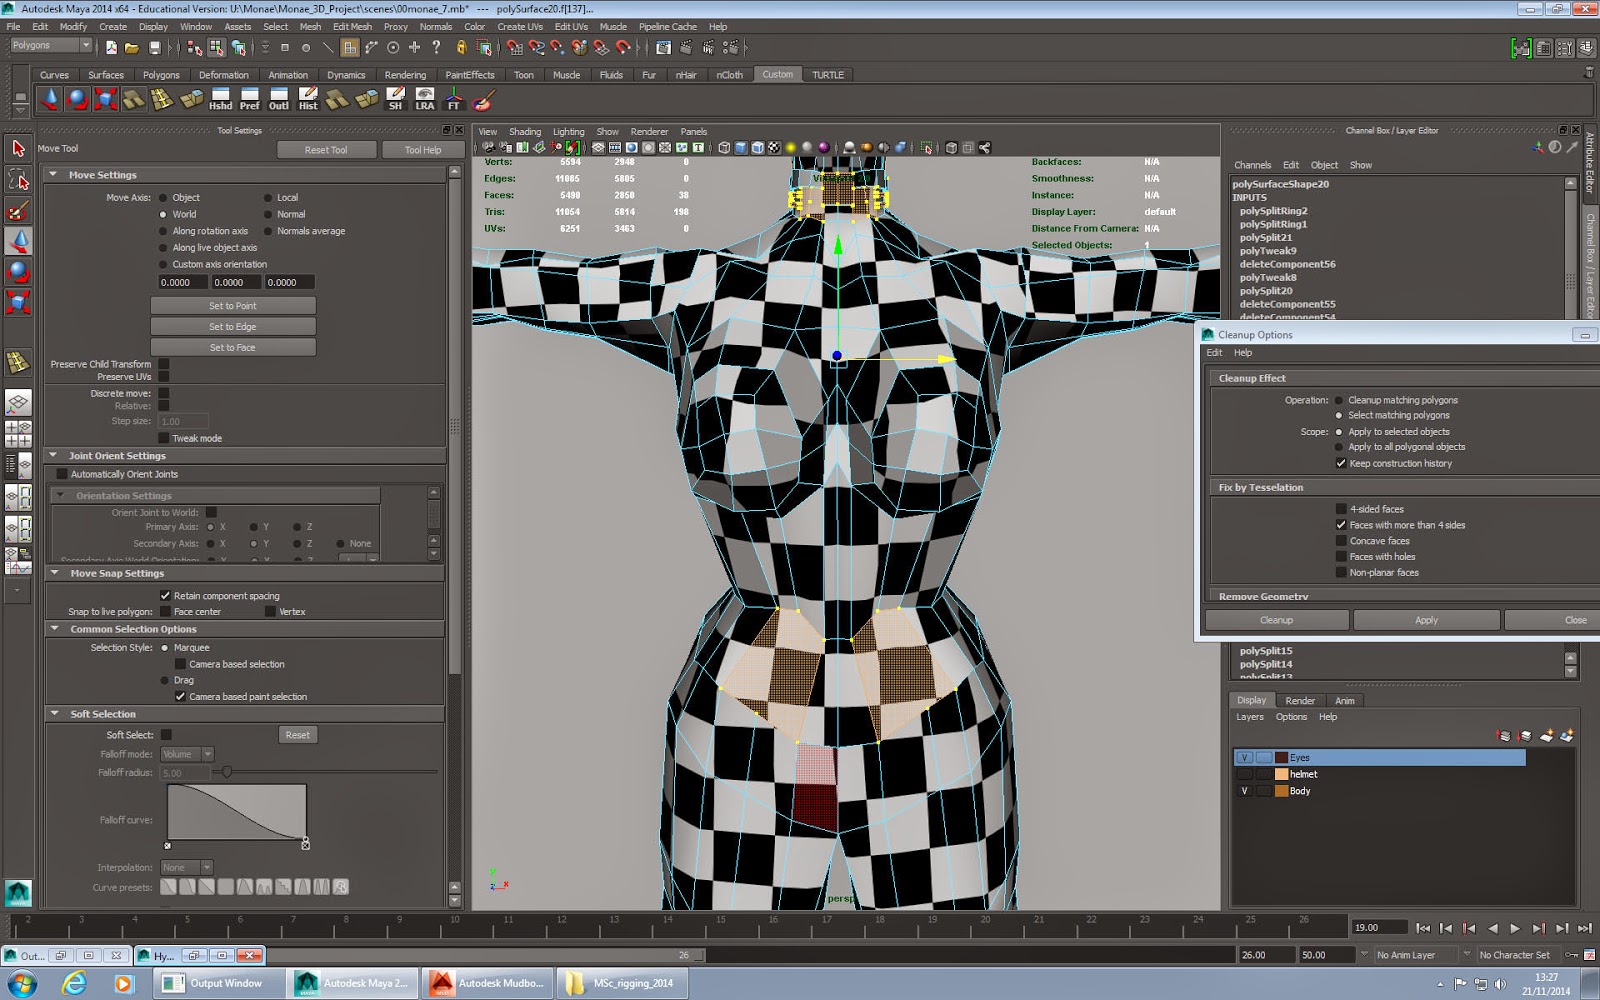Image resolution: width=1600 pixels, height=1000 pixels.
Task: Click the Reset Tool button
Action: click(326, 150)
